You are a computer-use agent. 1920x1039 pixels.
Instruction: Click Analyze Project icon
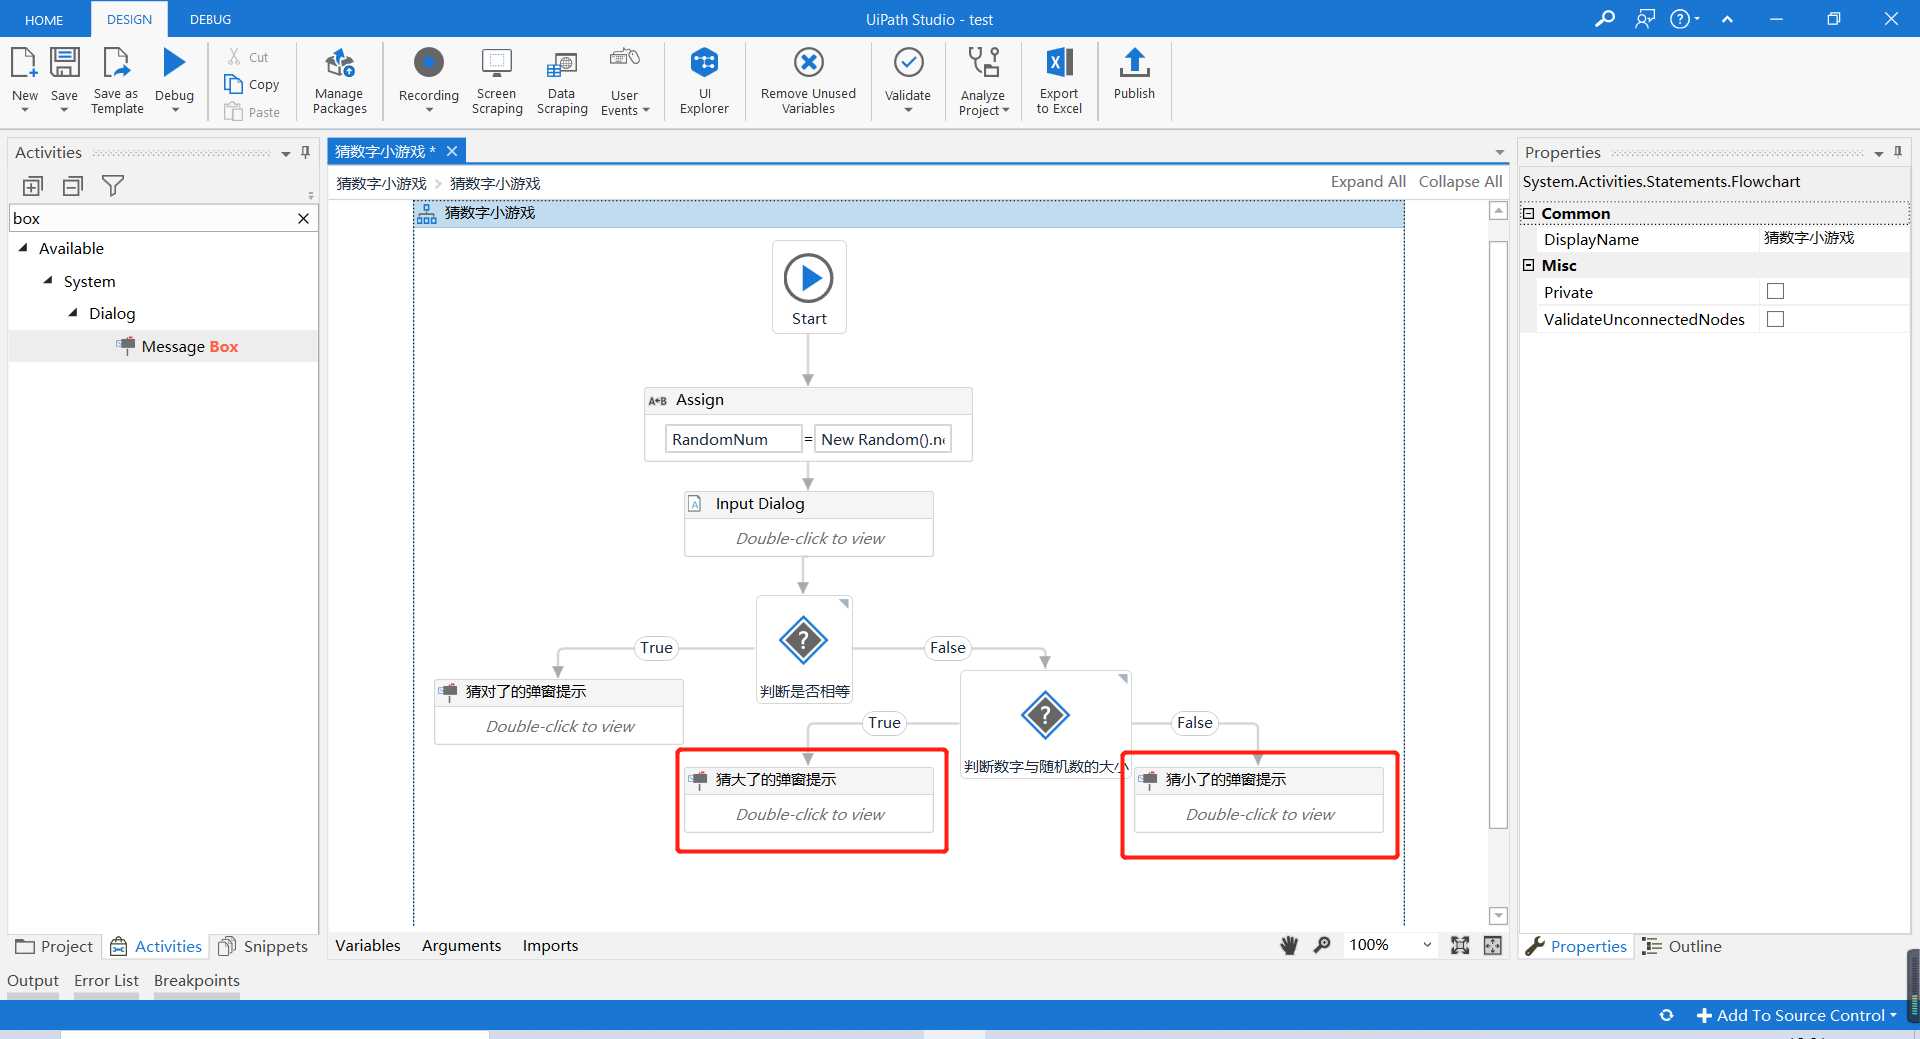[984, 62]
